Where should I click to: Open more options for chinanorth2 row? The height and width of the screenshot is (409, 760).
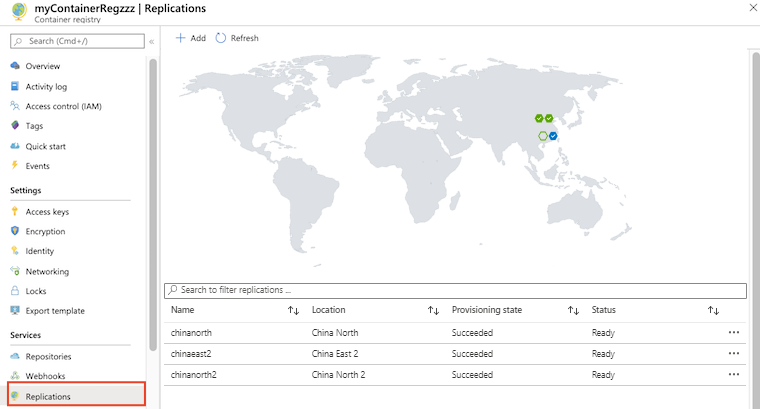click(734, 374)
